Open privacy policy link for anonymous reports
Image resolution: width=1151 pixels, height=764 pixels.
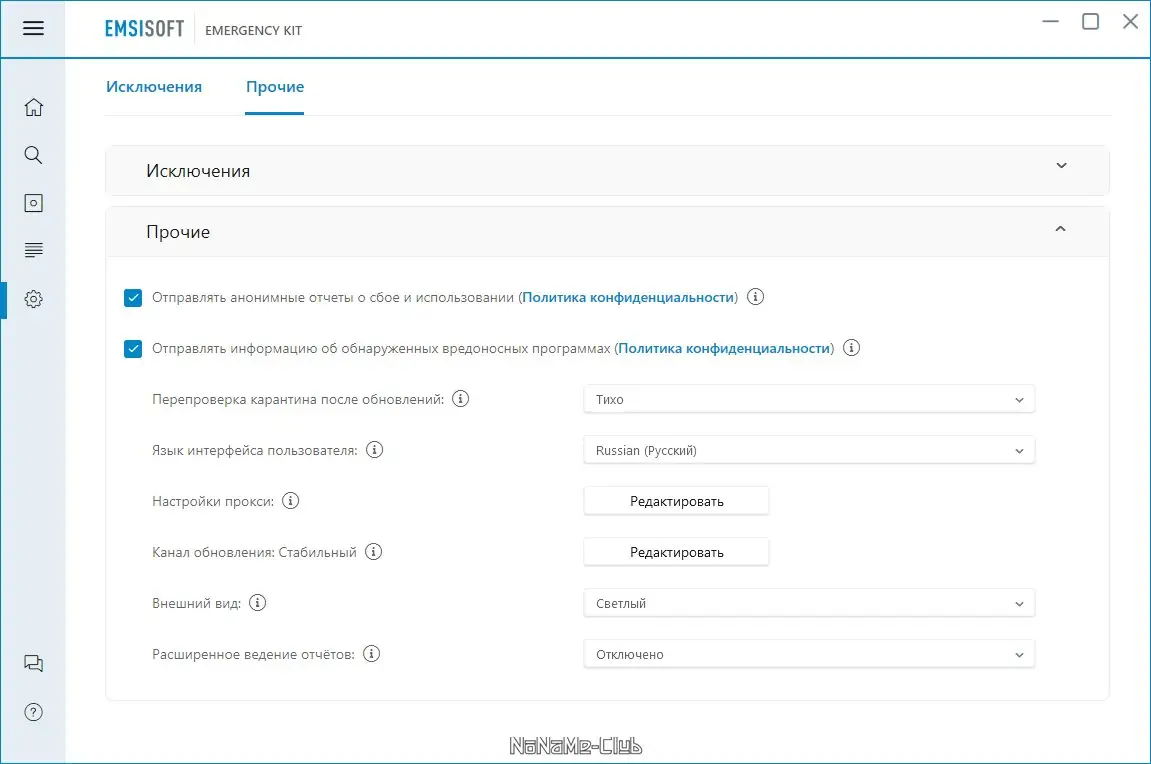628,297
